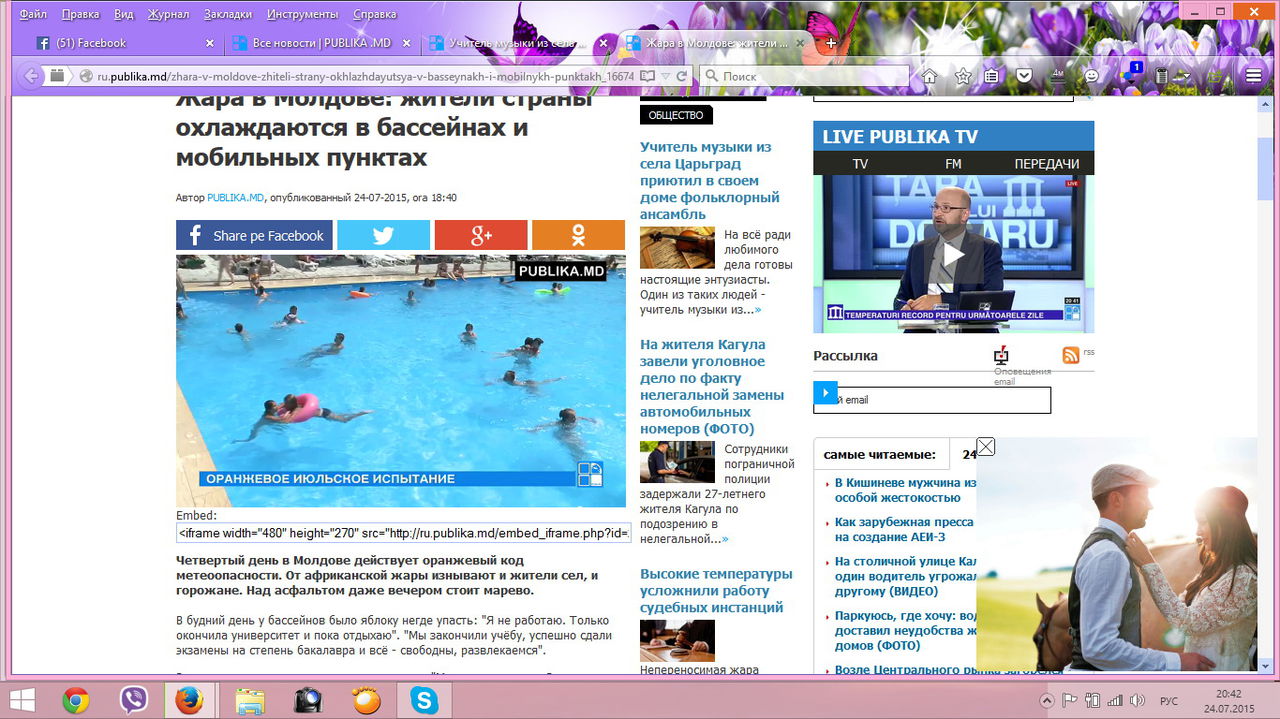The image size is (1280, 719).
Task: Launch Chrome from the taskbar
Action: [x=76, y=701]
